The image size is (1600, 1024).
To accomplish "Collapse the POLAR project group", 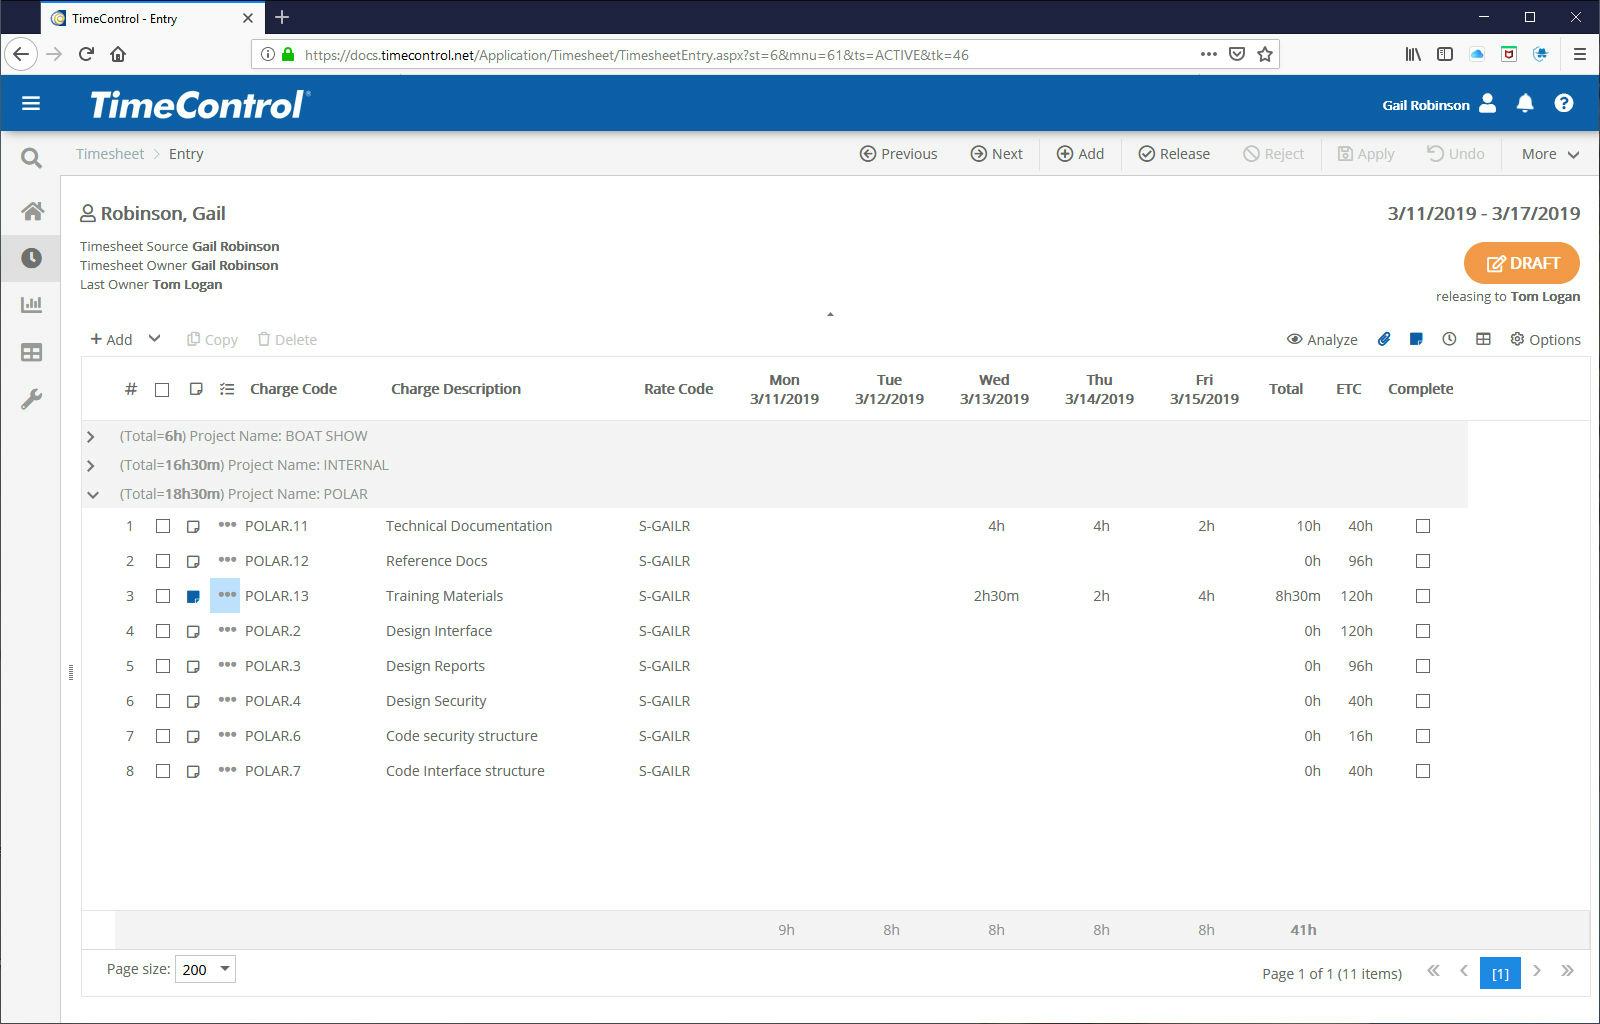I will [93, 493].
